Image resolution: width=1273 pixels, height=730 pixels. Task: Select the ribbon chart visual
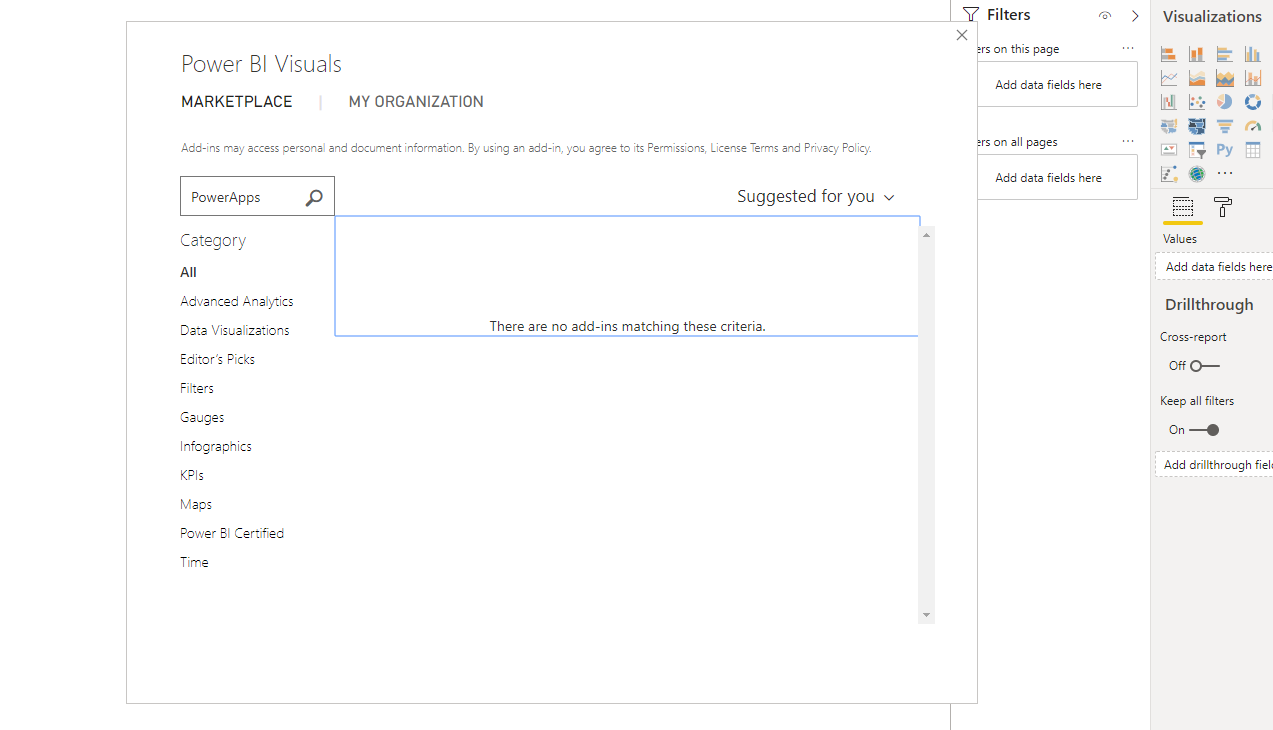(1225, 78)
